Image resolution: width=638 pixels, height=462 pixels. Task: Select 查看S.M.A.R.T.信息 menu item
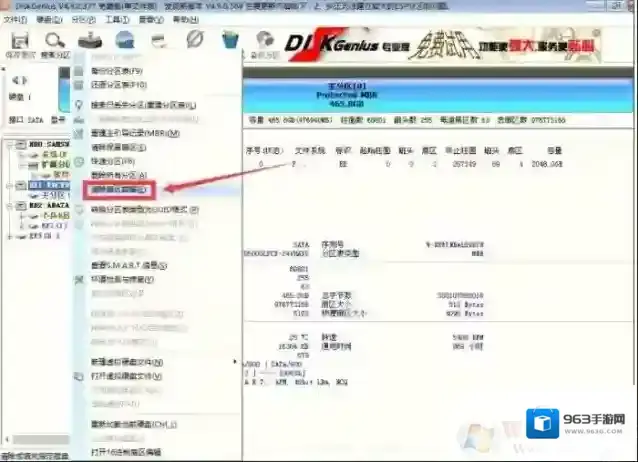128,266
